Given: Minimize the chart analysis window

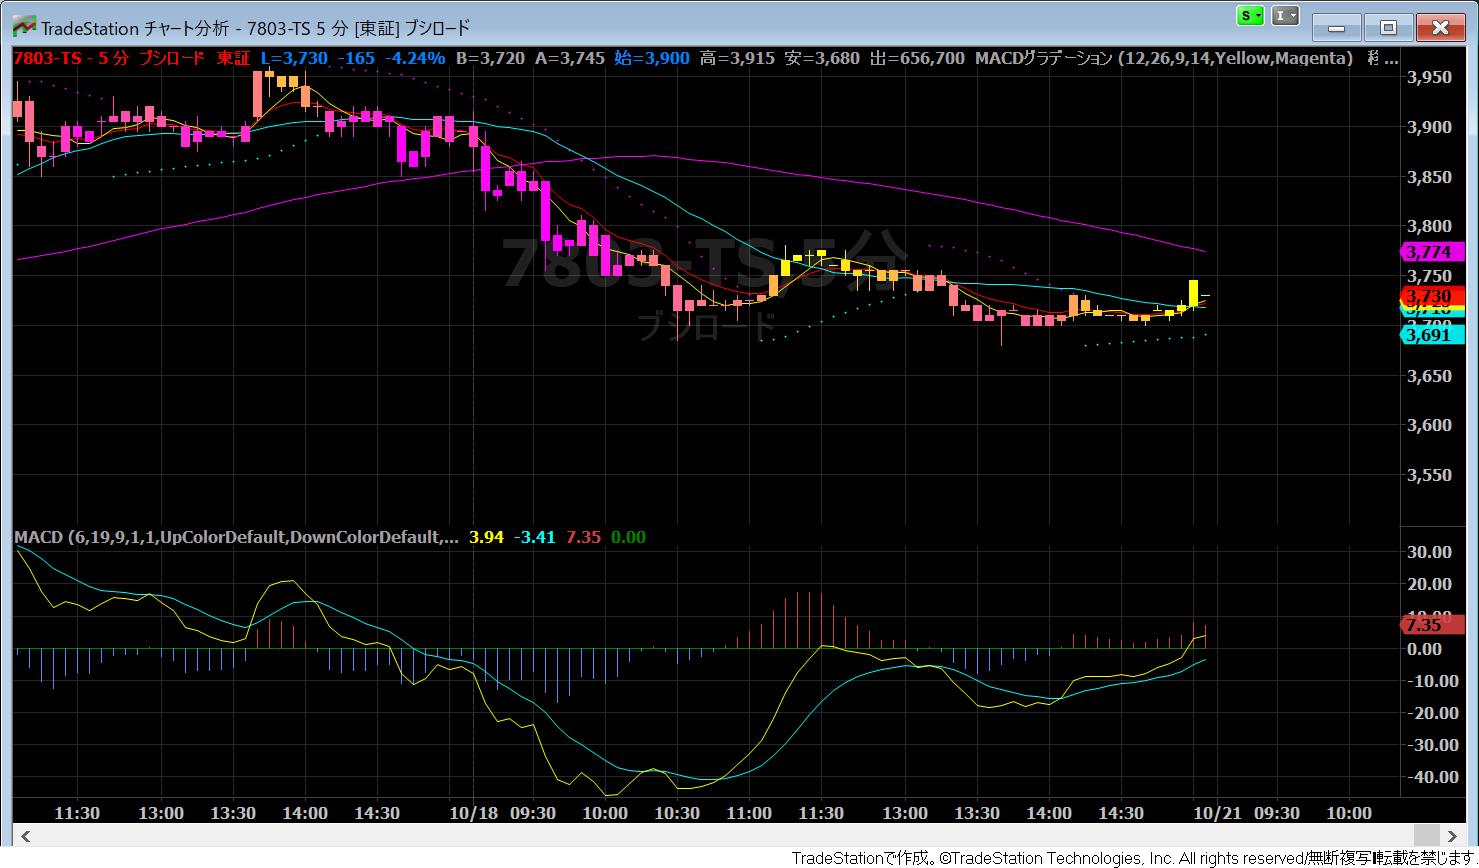Looking at the screenshot, I should (1337, 27).
